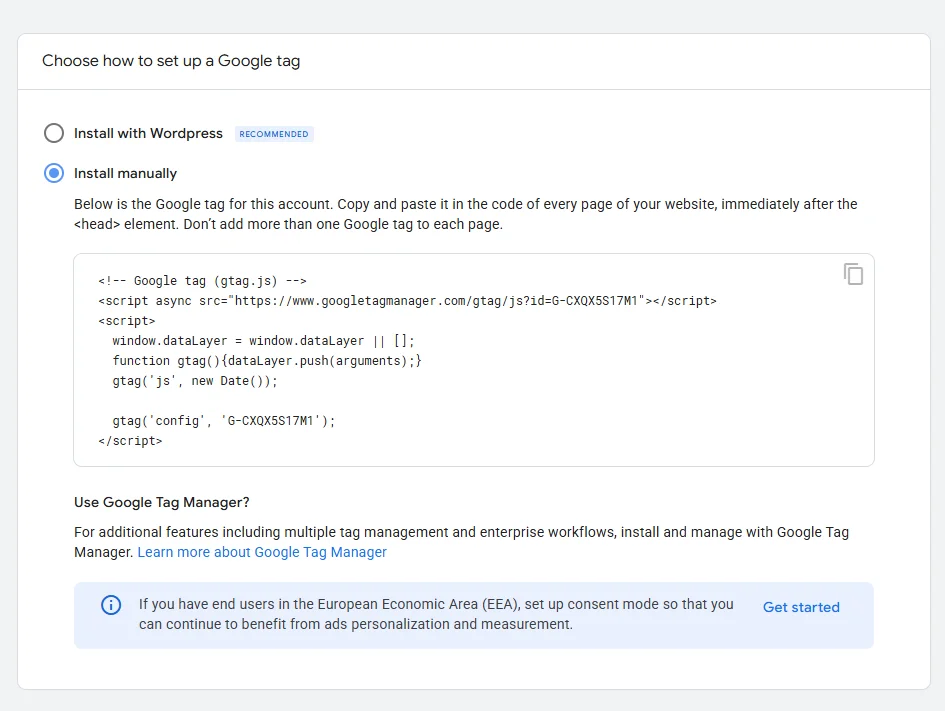This screenshot has width=945, height=711.
Task: Click the gtag('js', new Date()) line
Action: coord(195,381)
